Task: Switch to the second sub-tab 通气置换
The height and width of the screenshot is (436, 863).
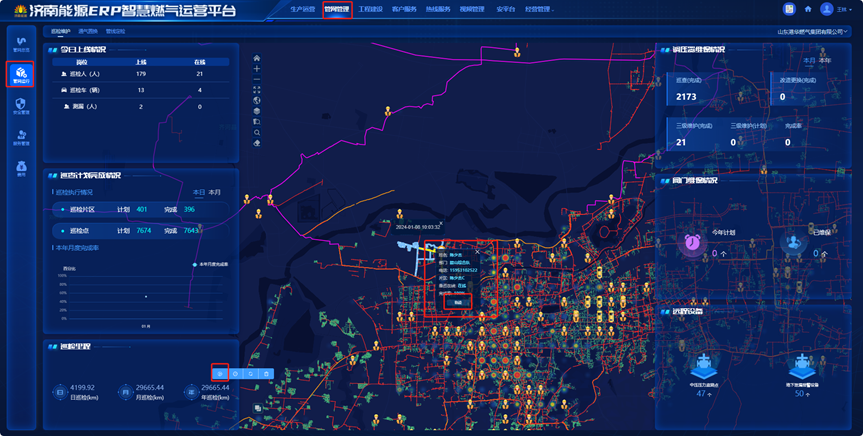Action: [x=88, y=31]
